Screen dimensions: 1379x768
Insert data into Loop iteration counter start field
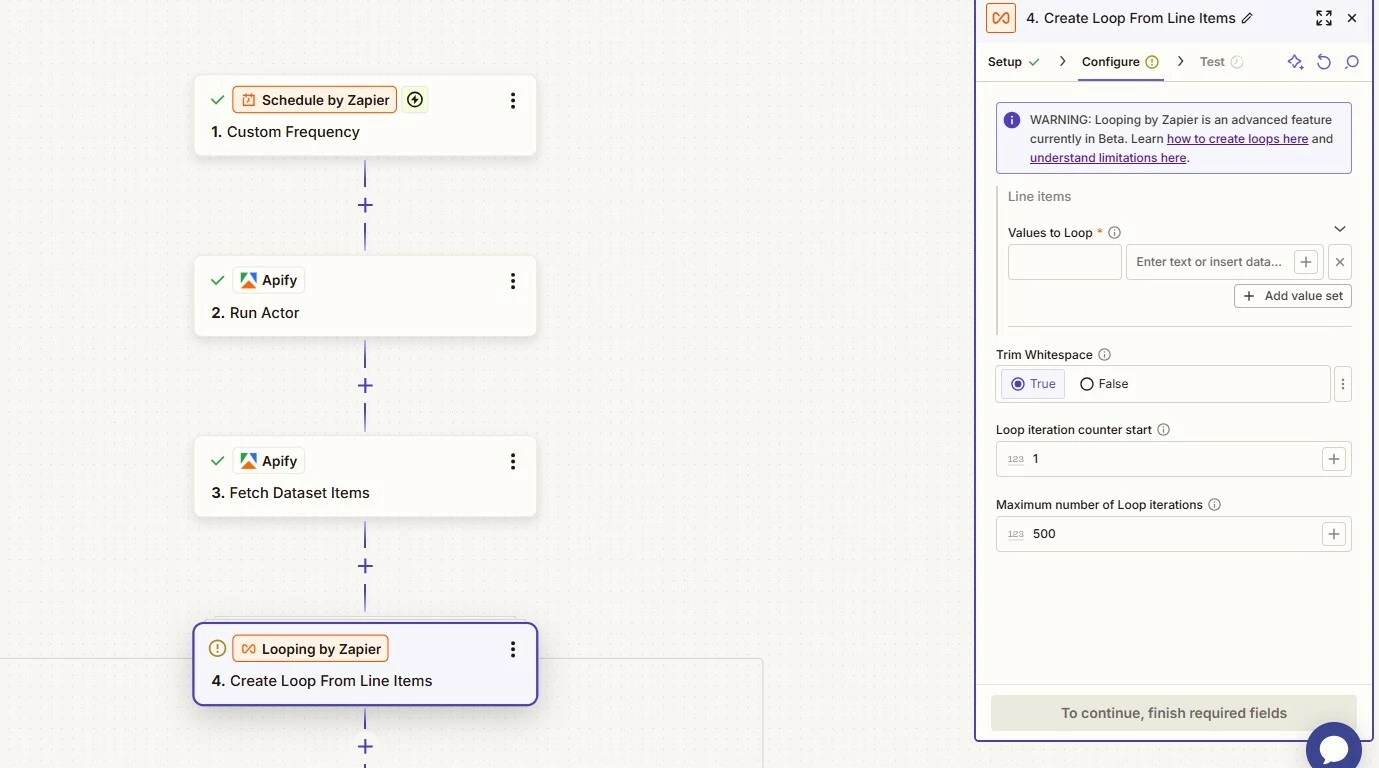point(1334,459)
